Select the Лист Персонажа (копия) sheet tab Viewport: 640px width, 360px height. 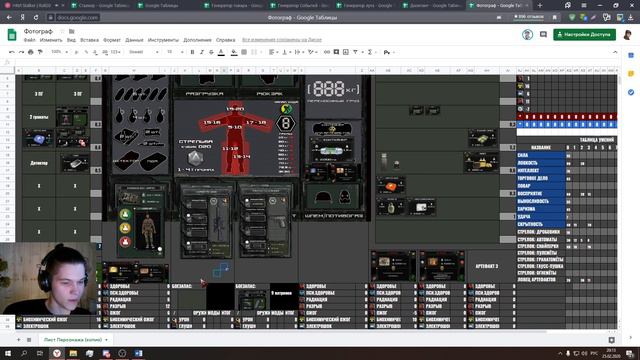tap(76, 340)
